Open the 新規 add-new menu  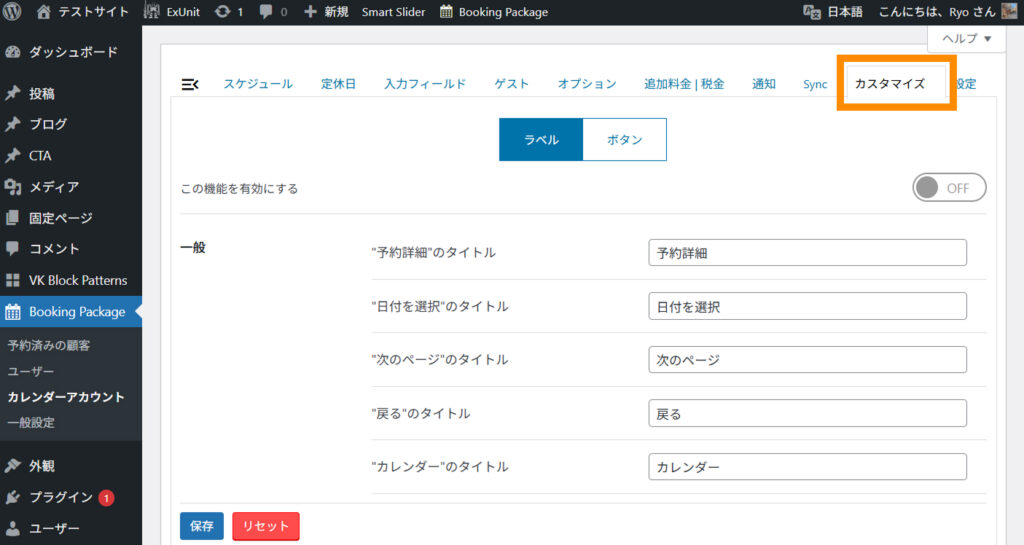tap(326, 12)
